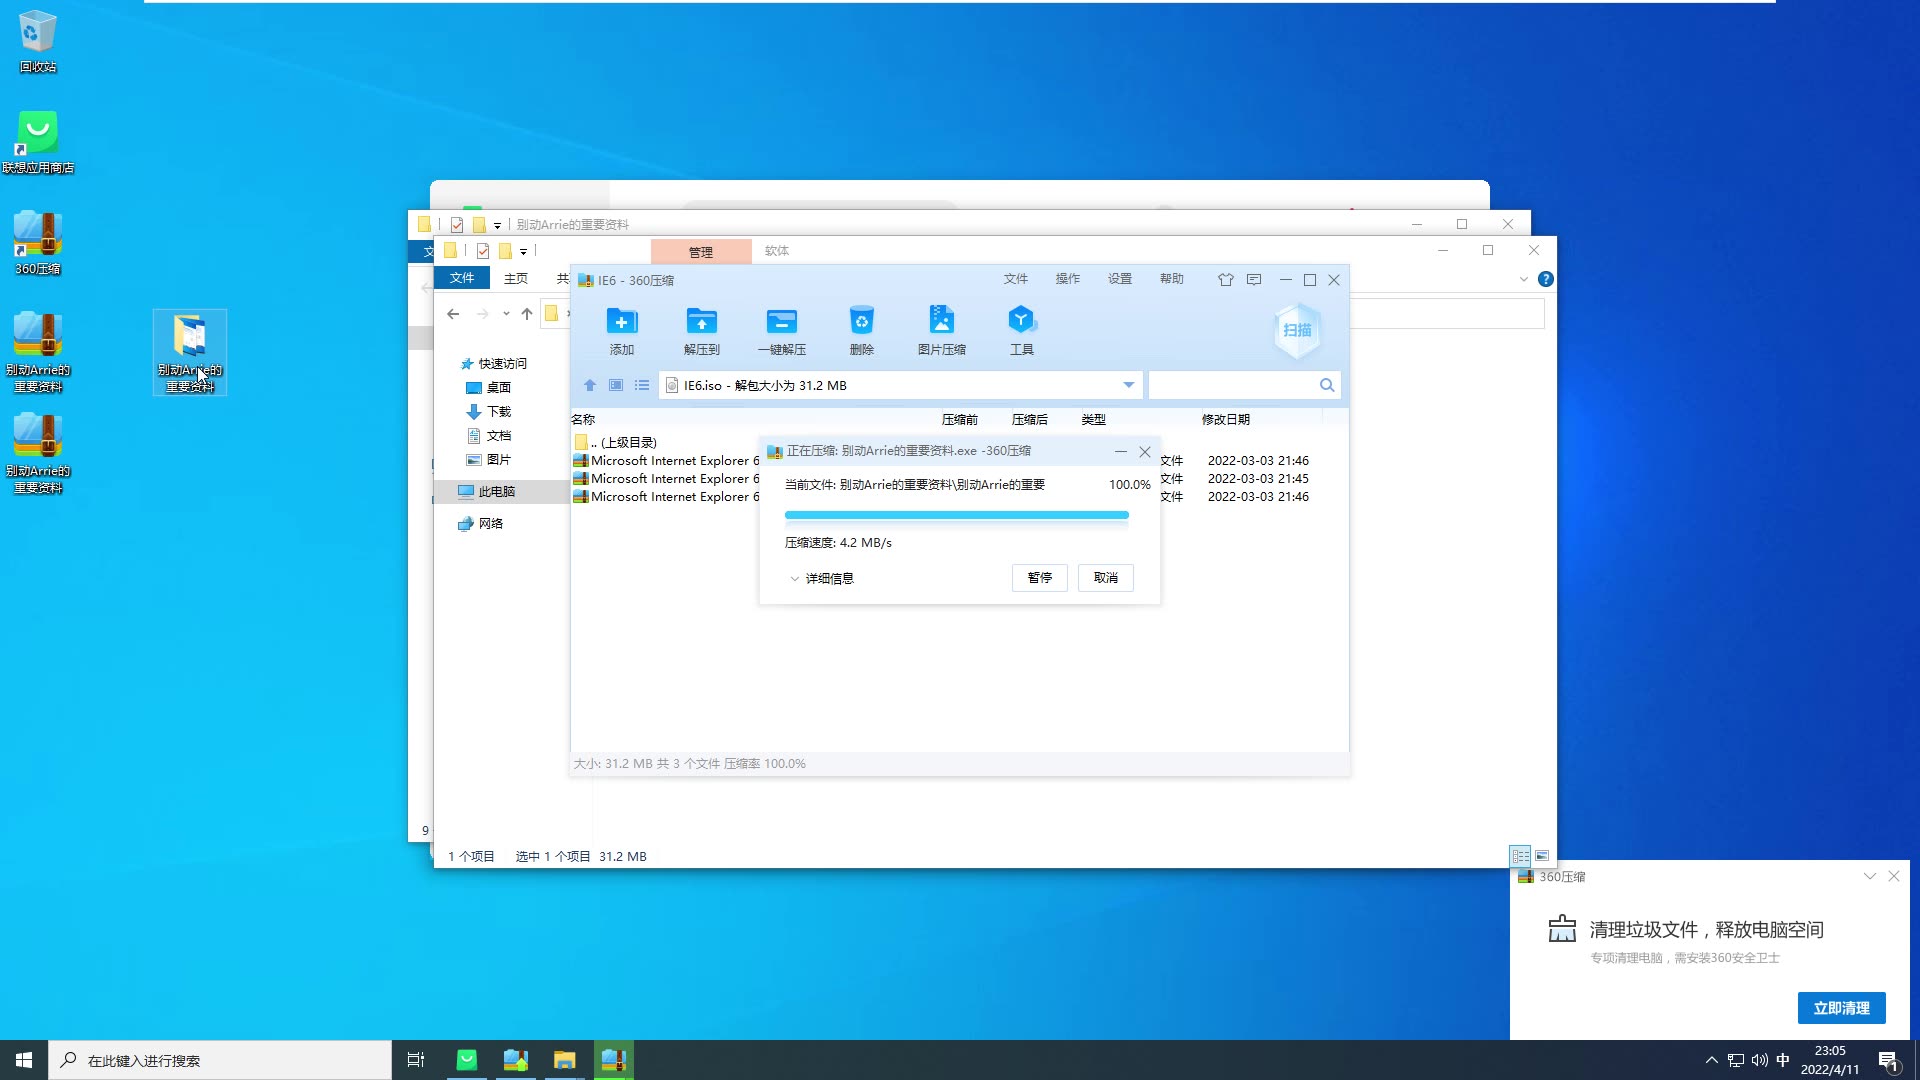The image size is (1920, 1080).
Task: Open Task View on the taskbar
Action: pos(416,1060)
